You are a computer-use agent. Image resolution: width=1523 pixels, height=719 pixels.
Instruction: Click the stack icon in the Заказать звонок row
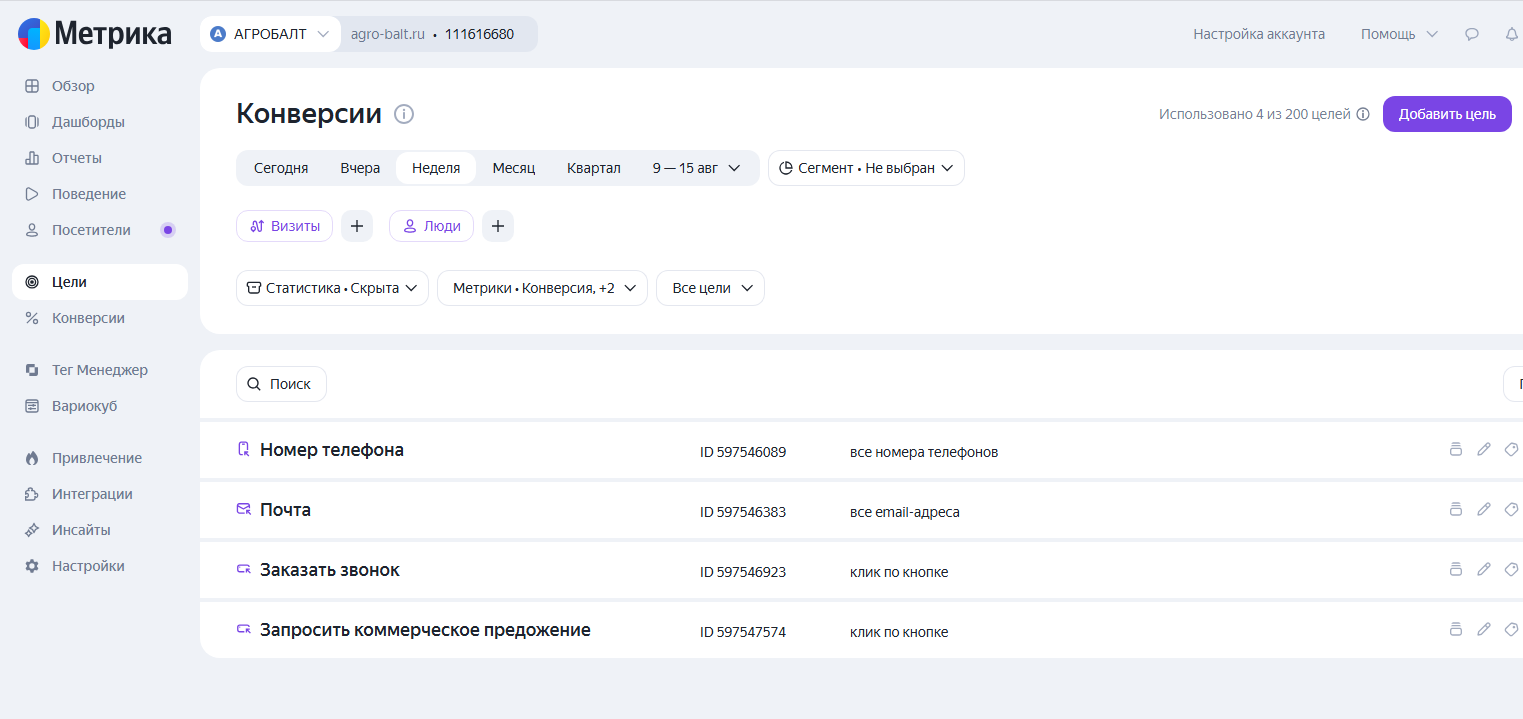[x=1456, y=569]
